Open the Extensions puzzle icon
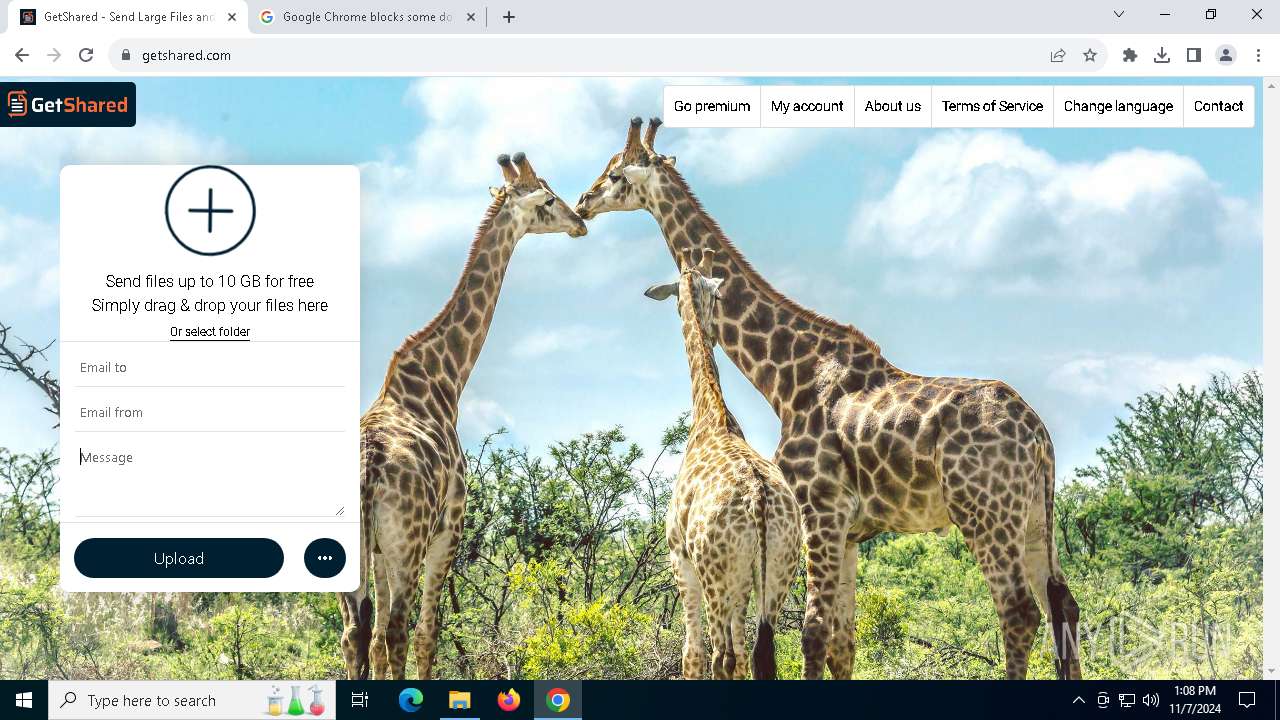The height and width of the screenshot is (720, 1280). 1130,55
